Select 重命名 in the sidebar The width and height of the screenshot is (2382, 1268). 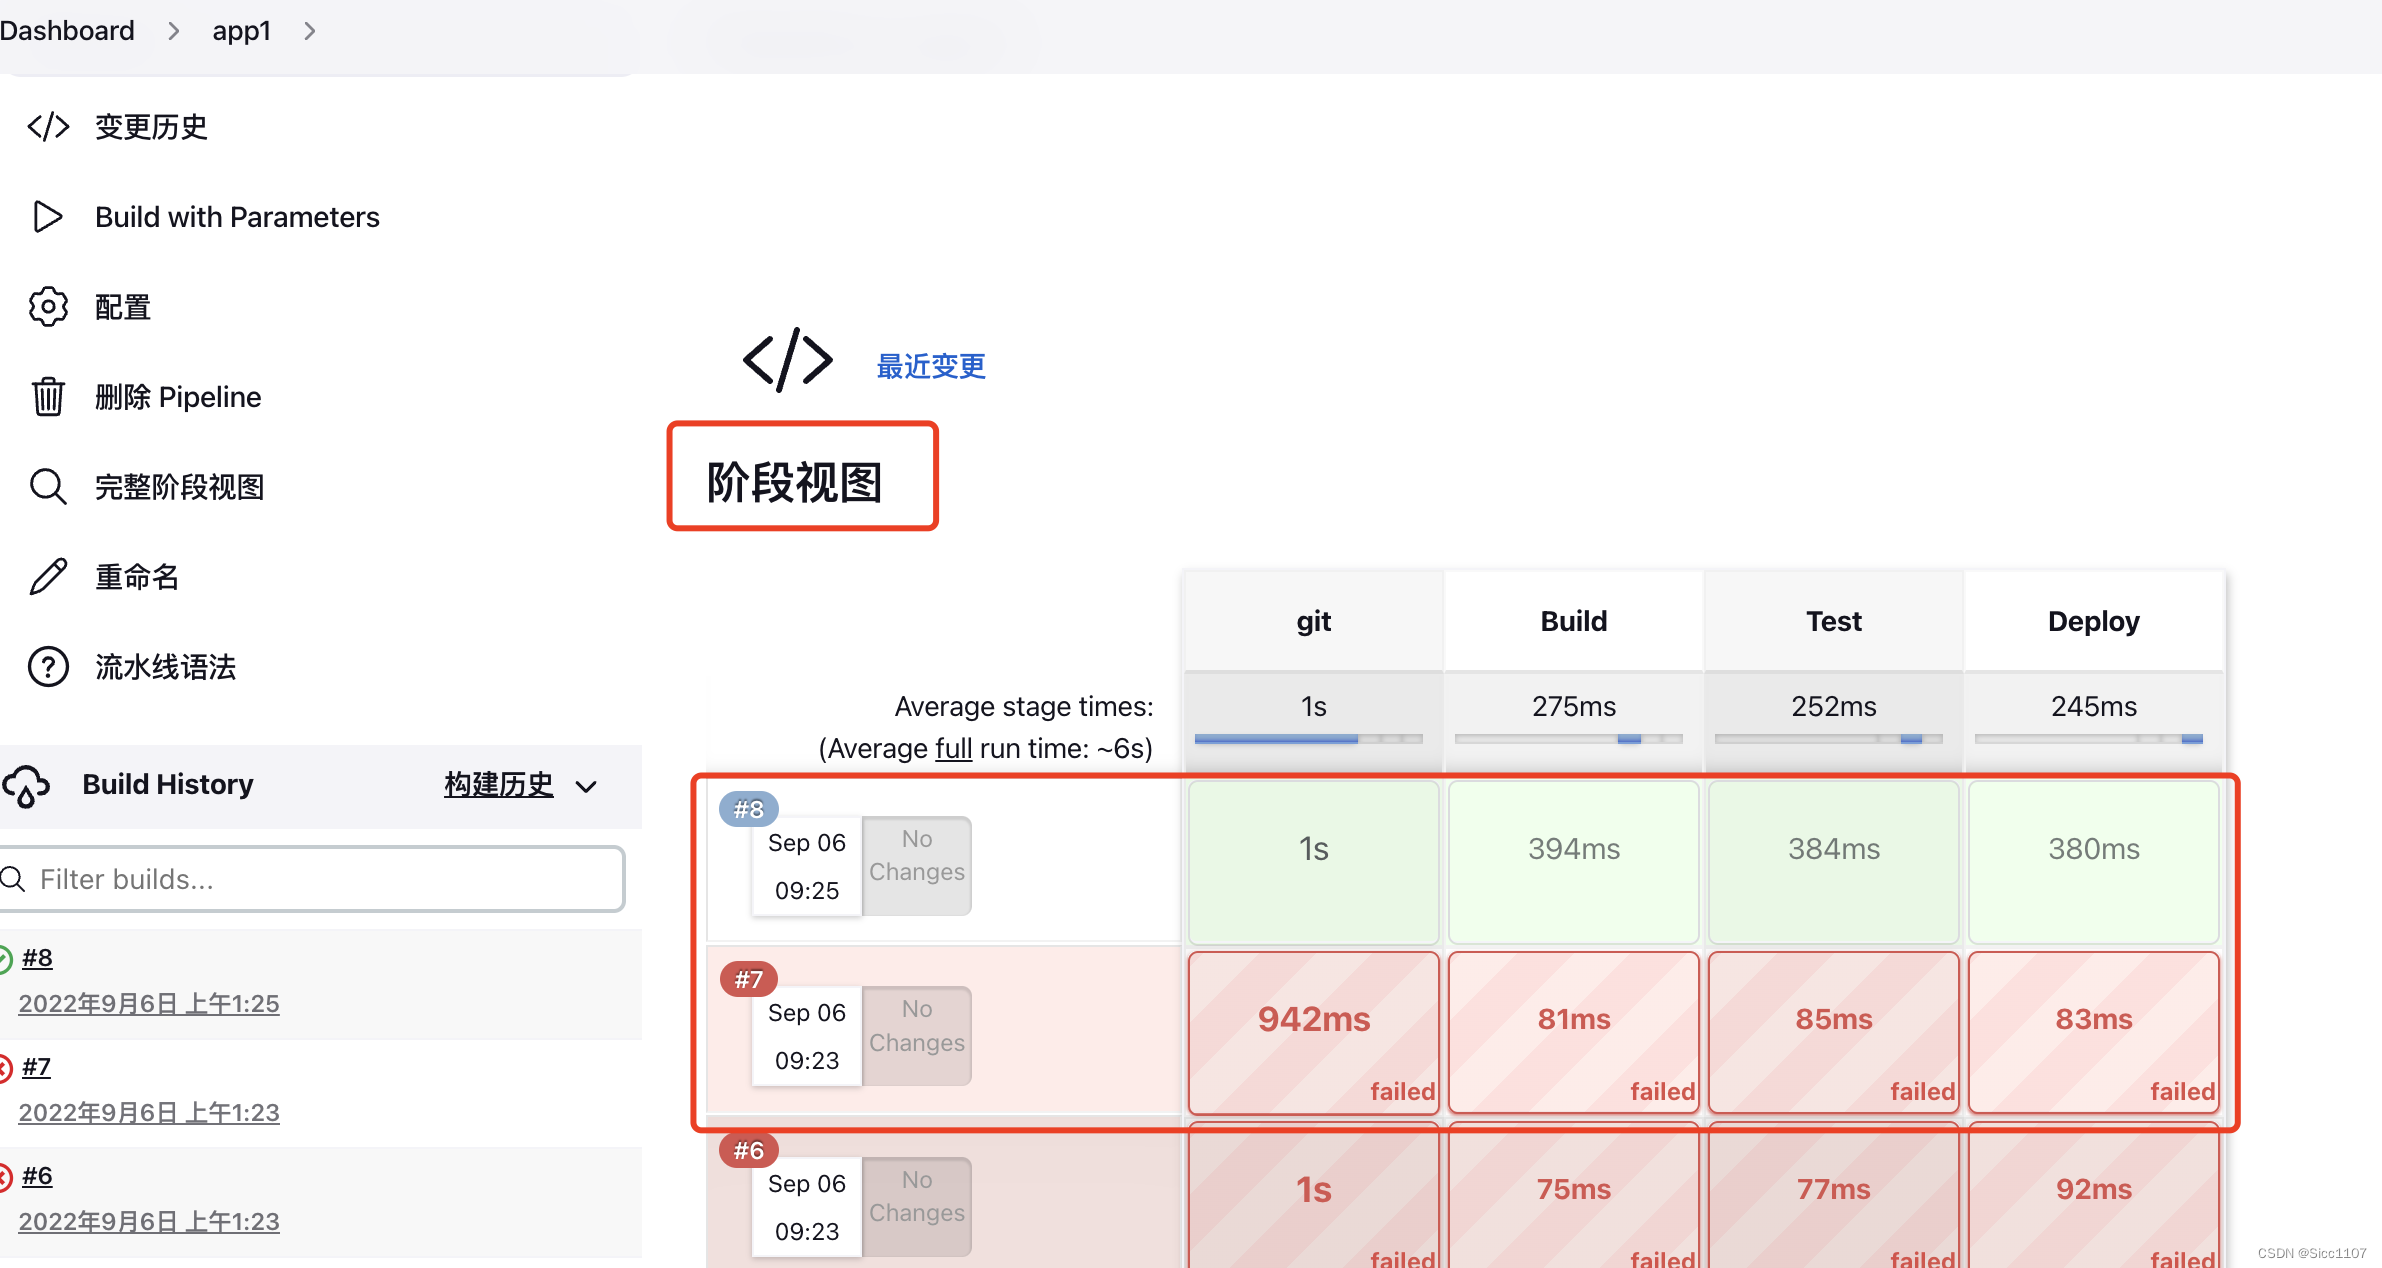tap(137, 577)
